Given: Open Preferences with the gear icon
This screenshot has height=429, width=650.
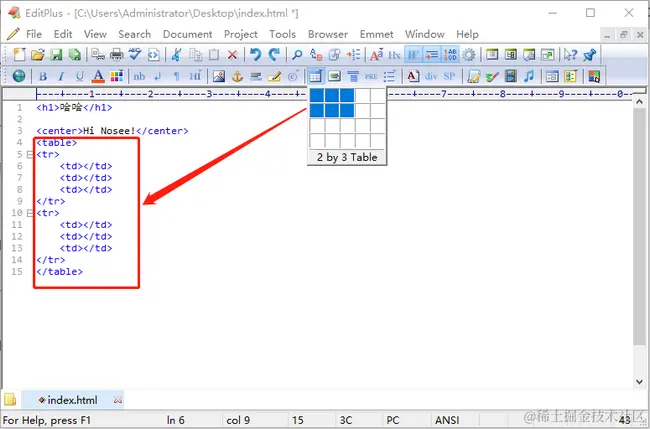Looking at the screenshot, I should click(469, 54).
